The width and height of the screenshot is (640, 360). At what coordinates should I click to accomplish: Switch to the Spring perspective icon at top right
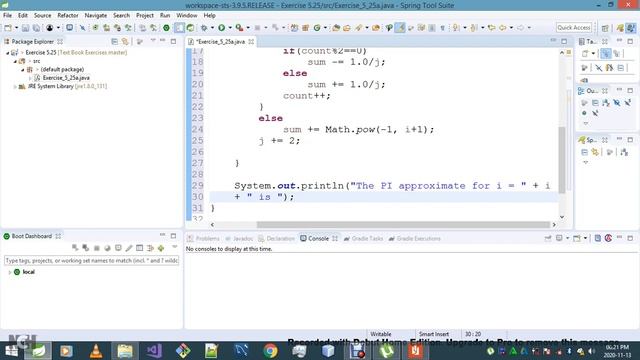pos(620,28)
